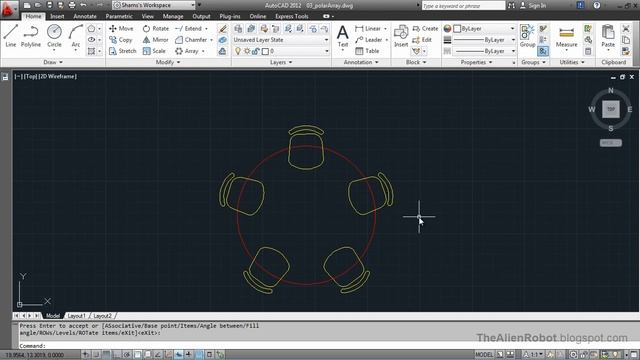
Task: Click the Mirror tool in Modify
Action: tap(156, 40)
